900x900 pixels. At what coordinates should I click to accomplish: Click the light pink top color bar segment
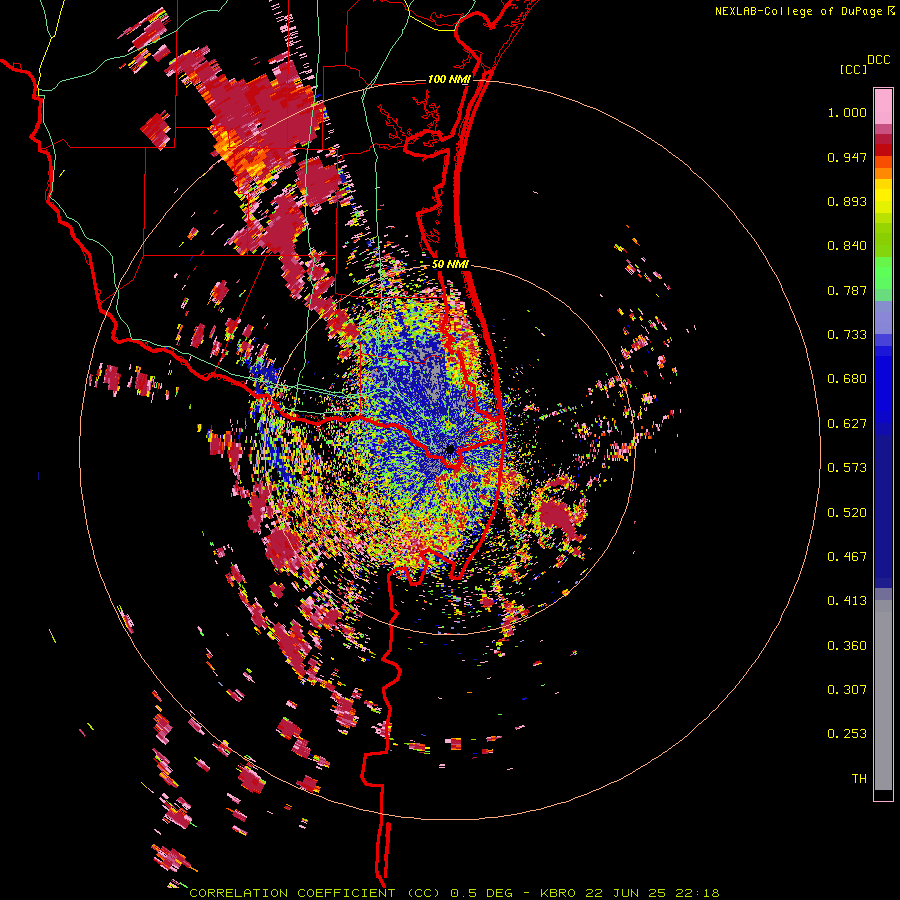pos(883,106)
